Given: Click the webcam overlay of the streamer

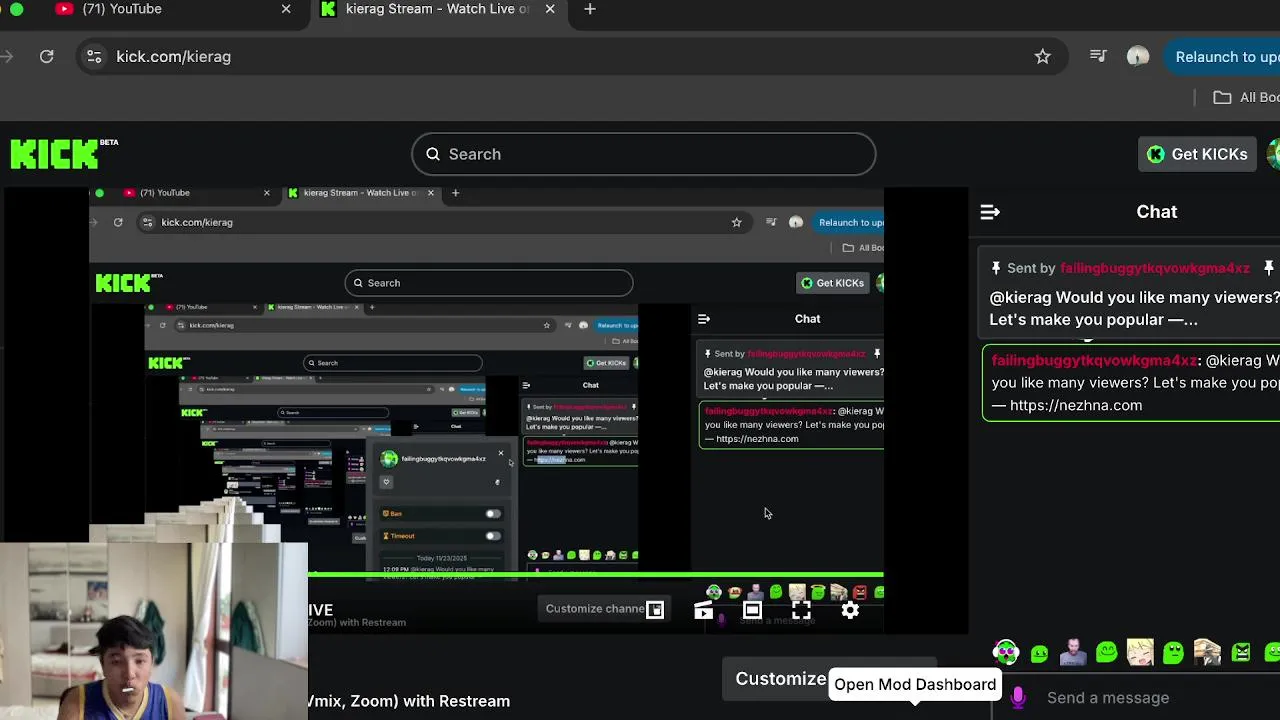Looking at the screenshot, I should coord(154,631).
